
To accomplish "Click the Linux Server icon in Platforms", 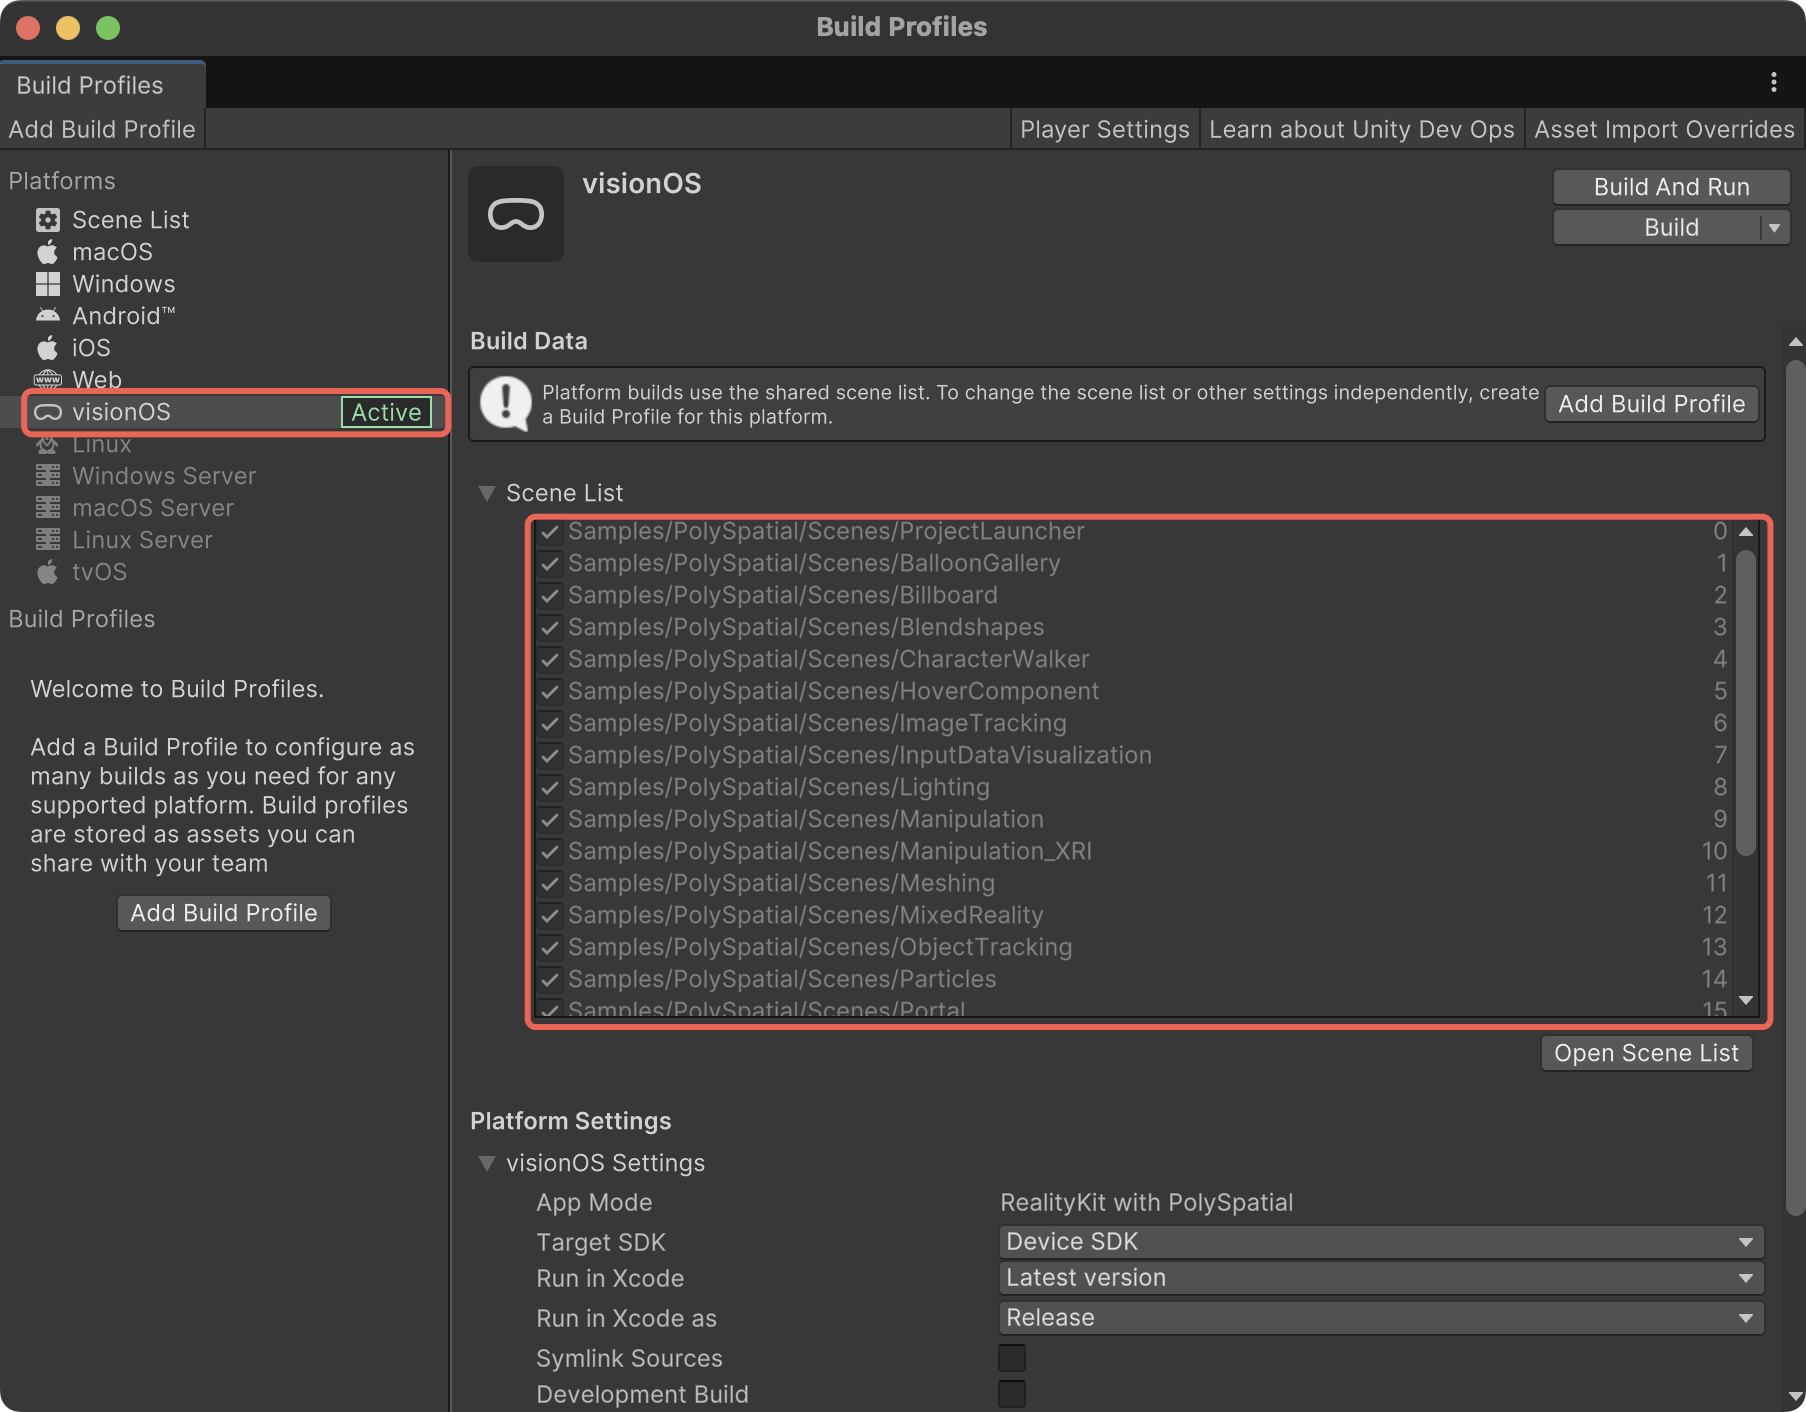I will click(x=48, y=540).
